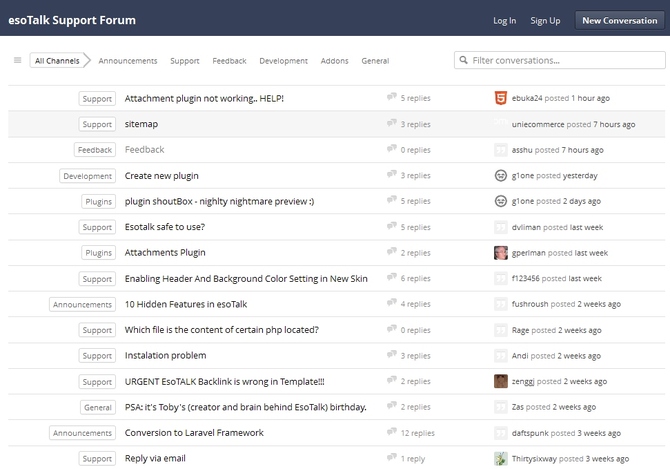Click reply bubble icon for Conversion to Laravel
The image size is (670, 469).
pyautogui.click(x=391, y=432)
